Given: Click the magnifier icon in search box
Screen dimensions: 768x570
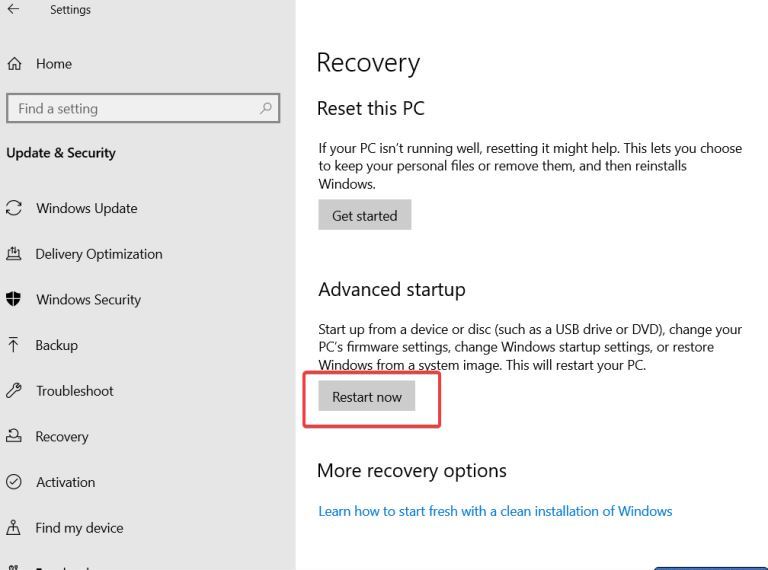Looking at the screenshot, I should point(265,108).
